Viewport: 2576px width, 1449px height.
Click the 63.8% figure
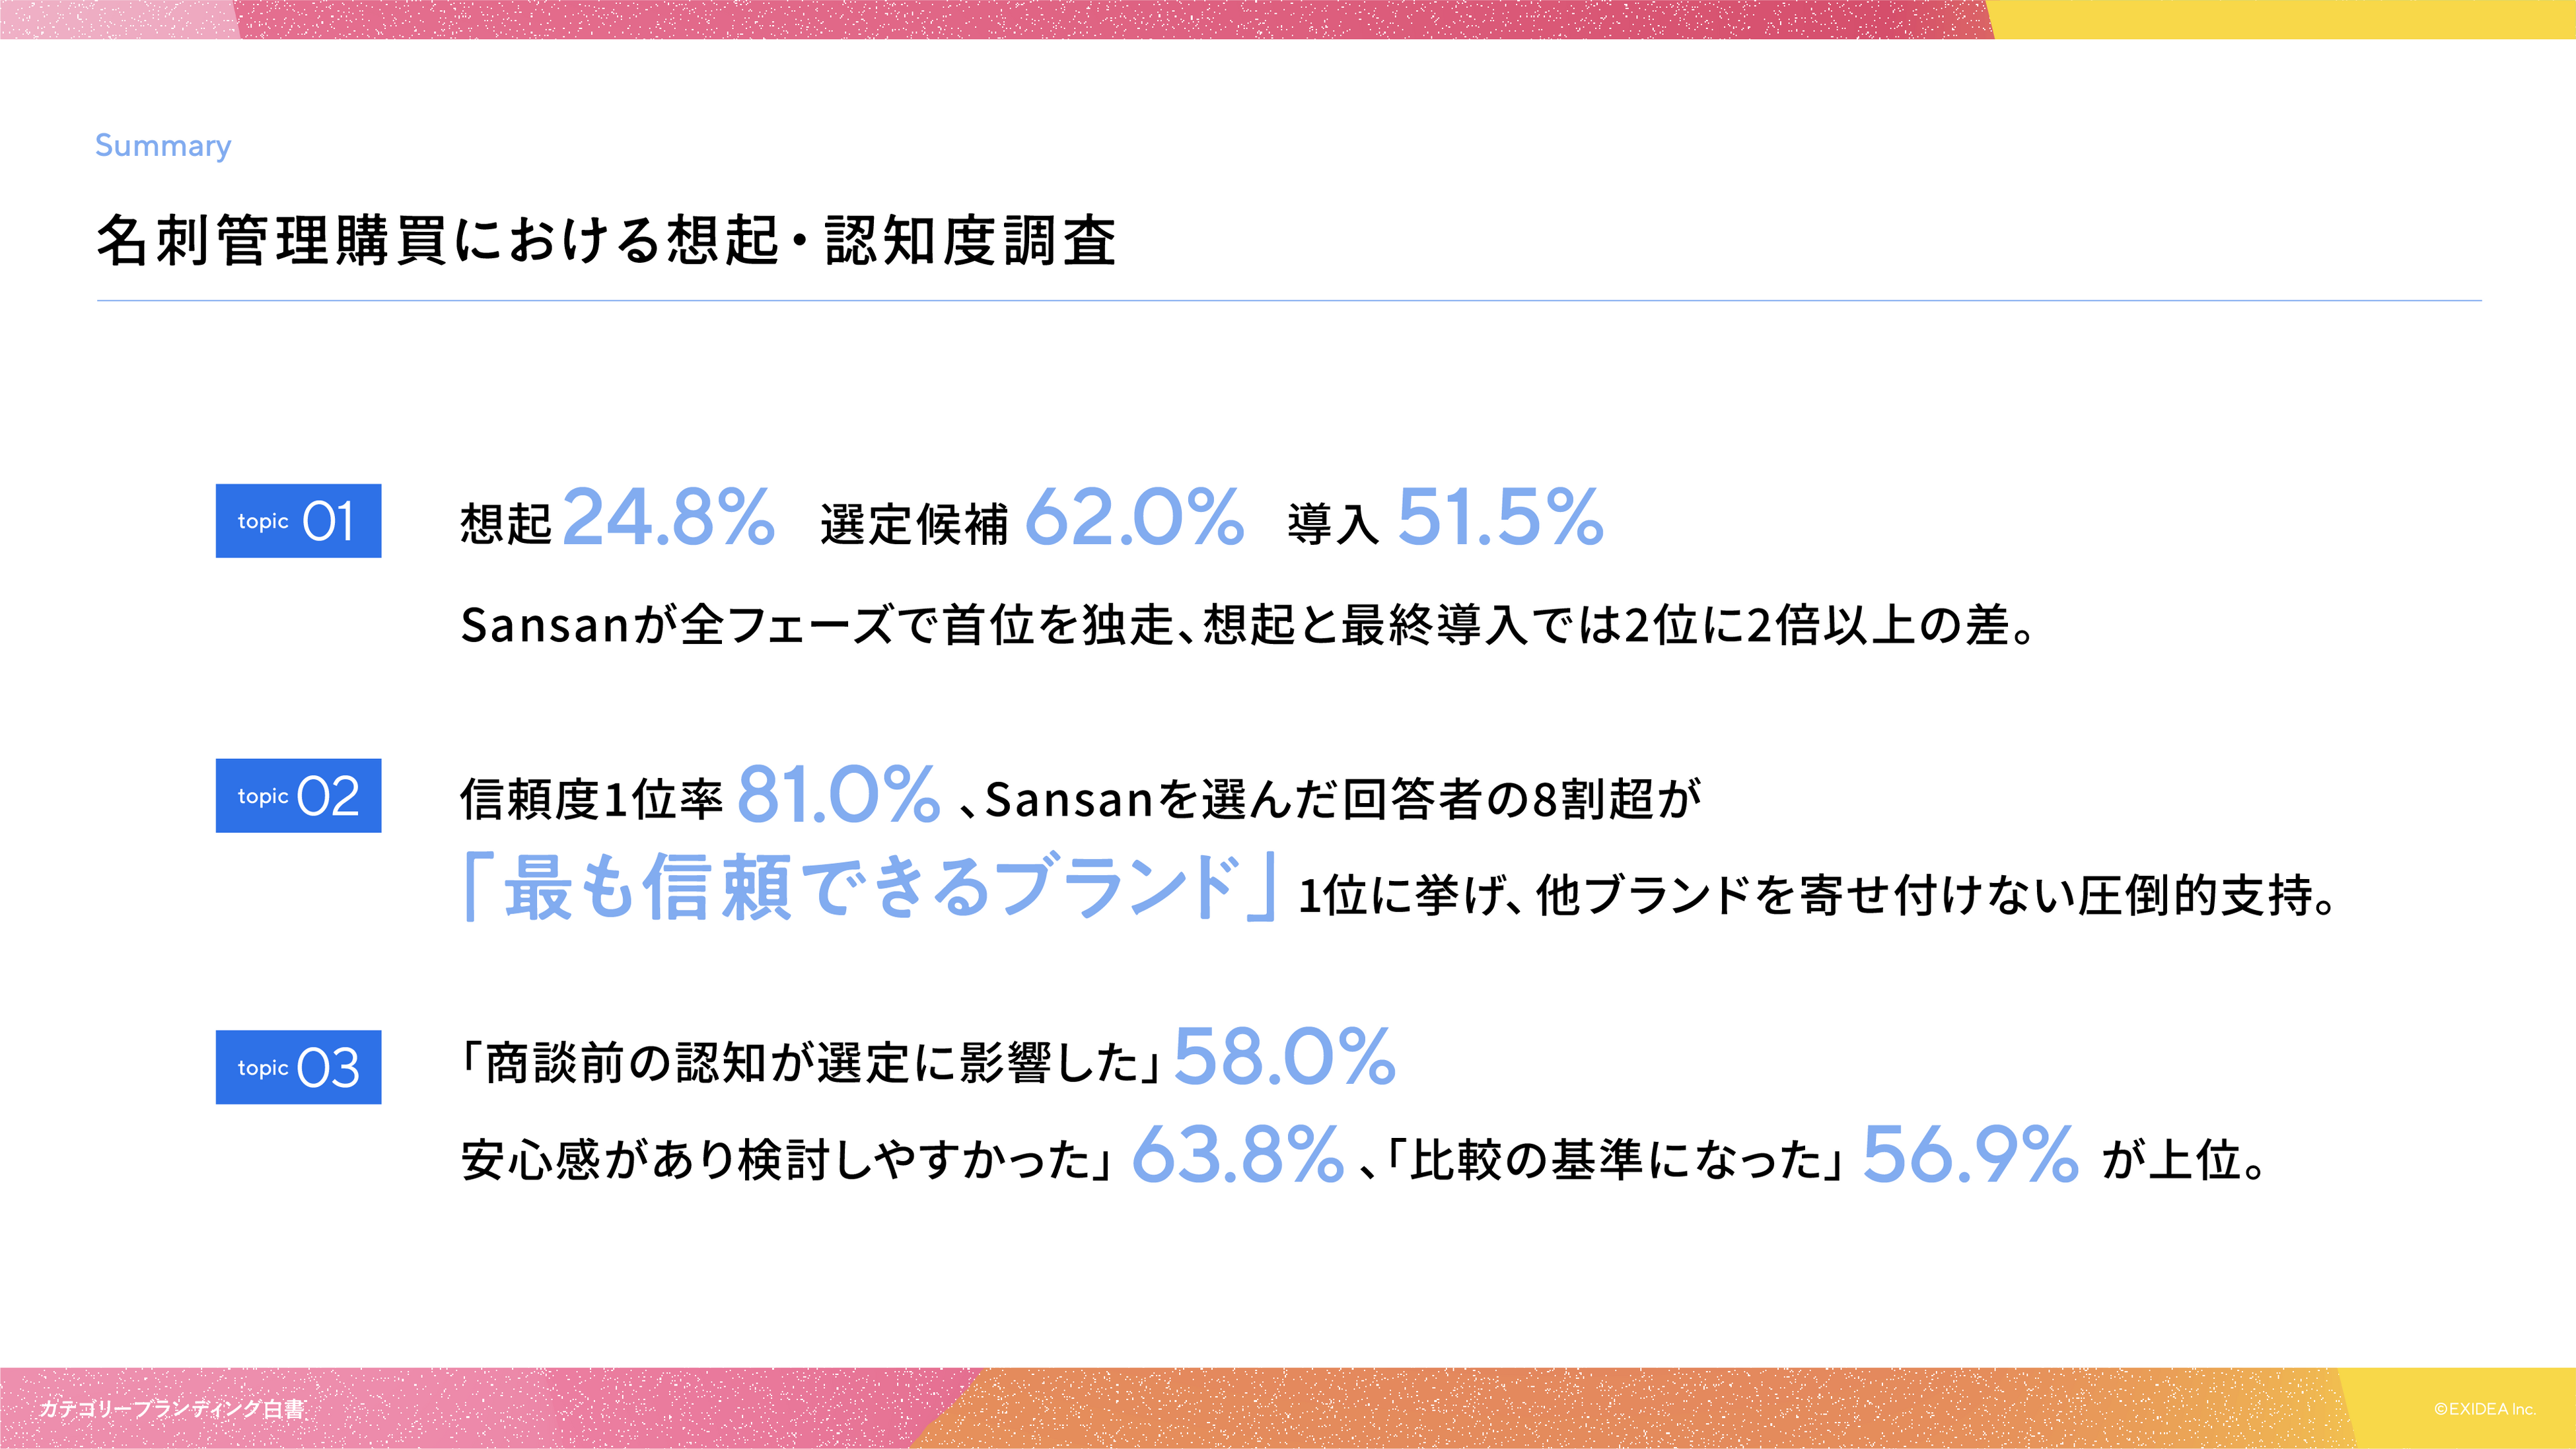click(1237, 1155)
